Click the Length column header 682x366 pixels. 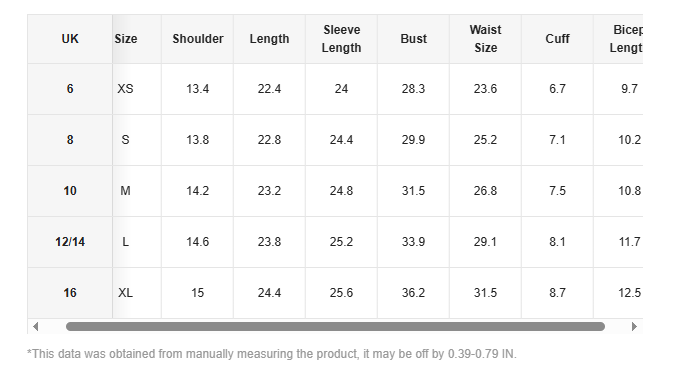269,39
